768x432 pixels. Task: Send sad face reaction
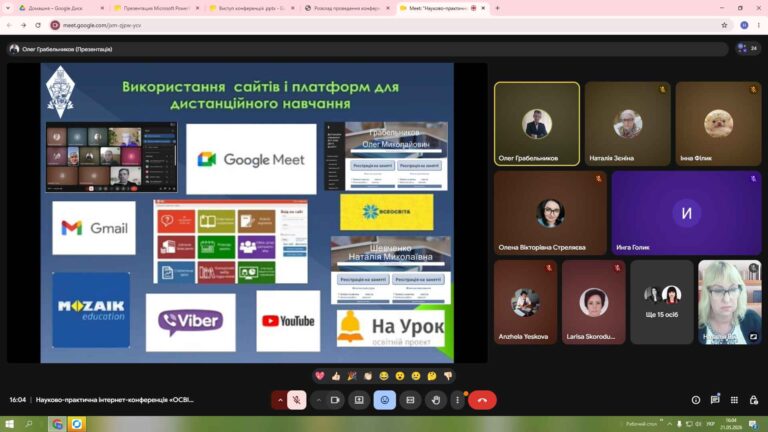(416, 376)
